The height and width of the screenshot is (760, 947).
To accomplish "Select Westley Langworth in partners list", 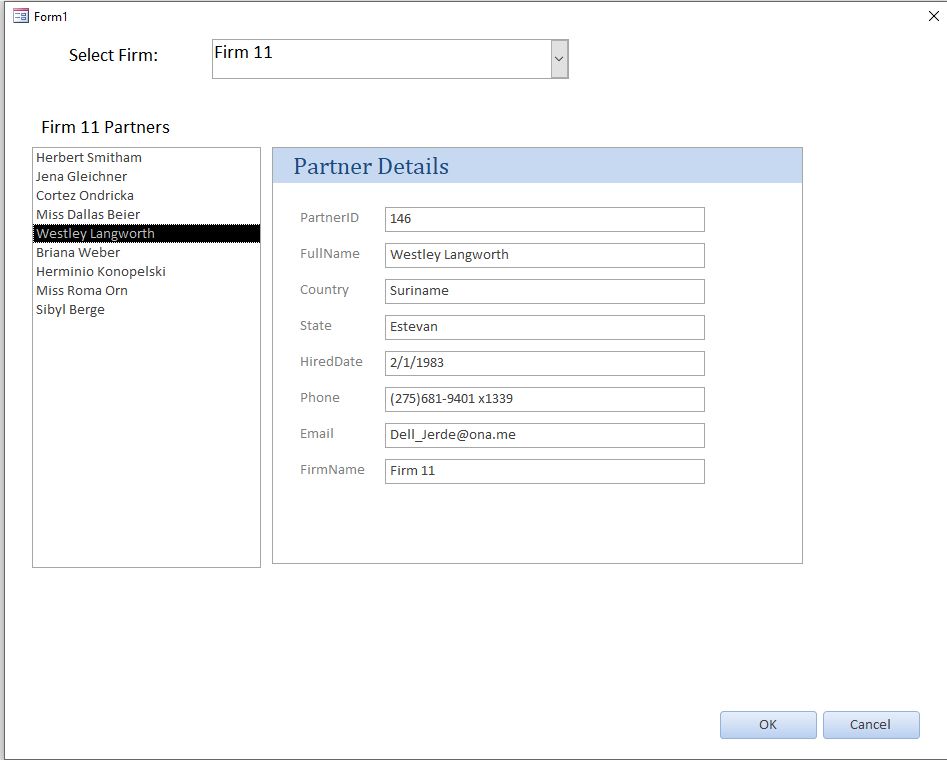I will point(146,233).
